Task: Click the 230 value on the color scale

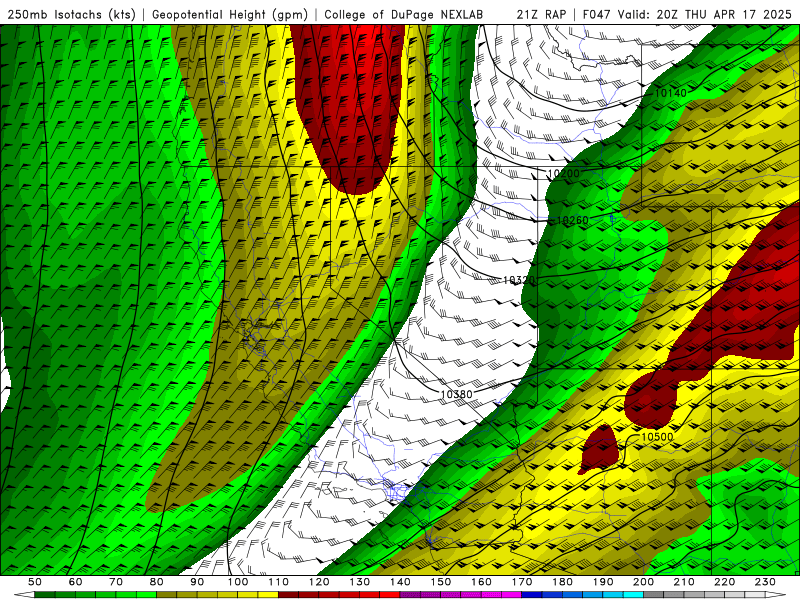Action: click(765, 582)
